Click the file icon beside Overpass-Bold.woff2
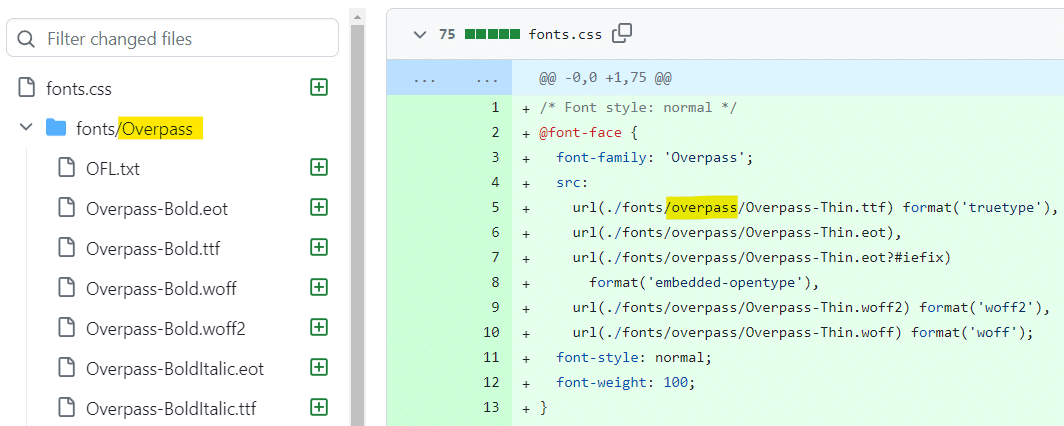This screenshot has width=1064, height=426. click(66, 328)
